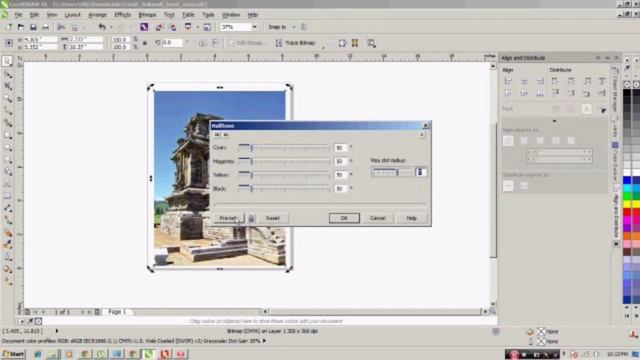Toggle the lock preview button beside Preview
The image size is (640, 360).
(x=251, y=218)
